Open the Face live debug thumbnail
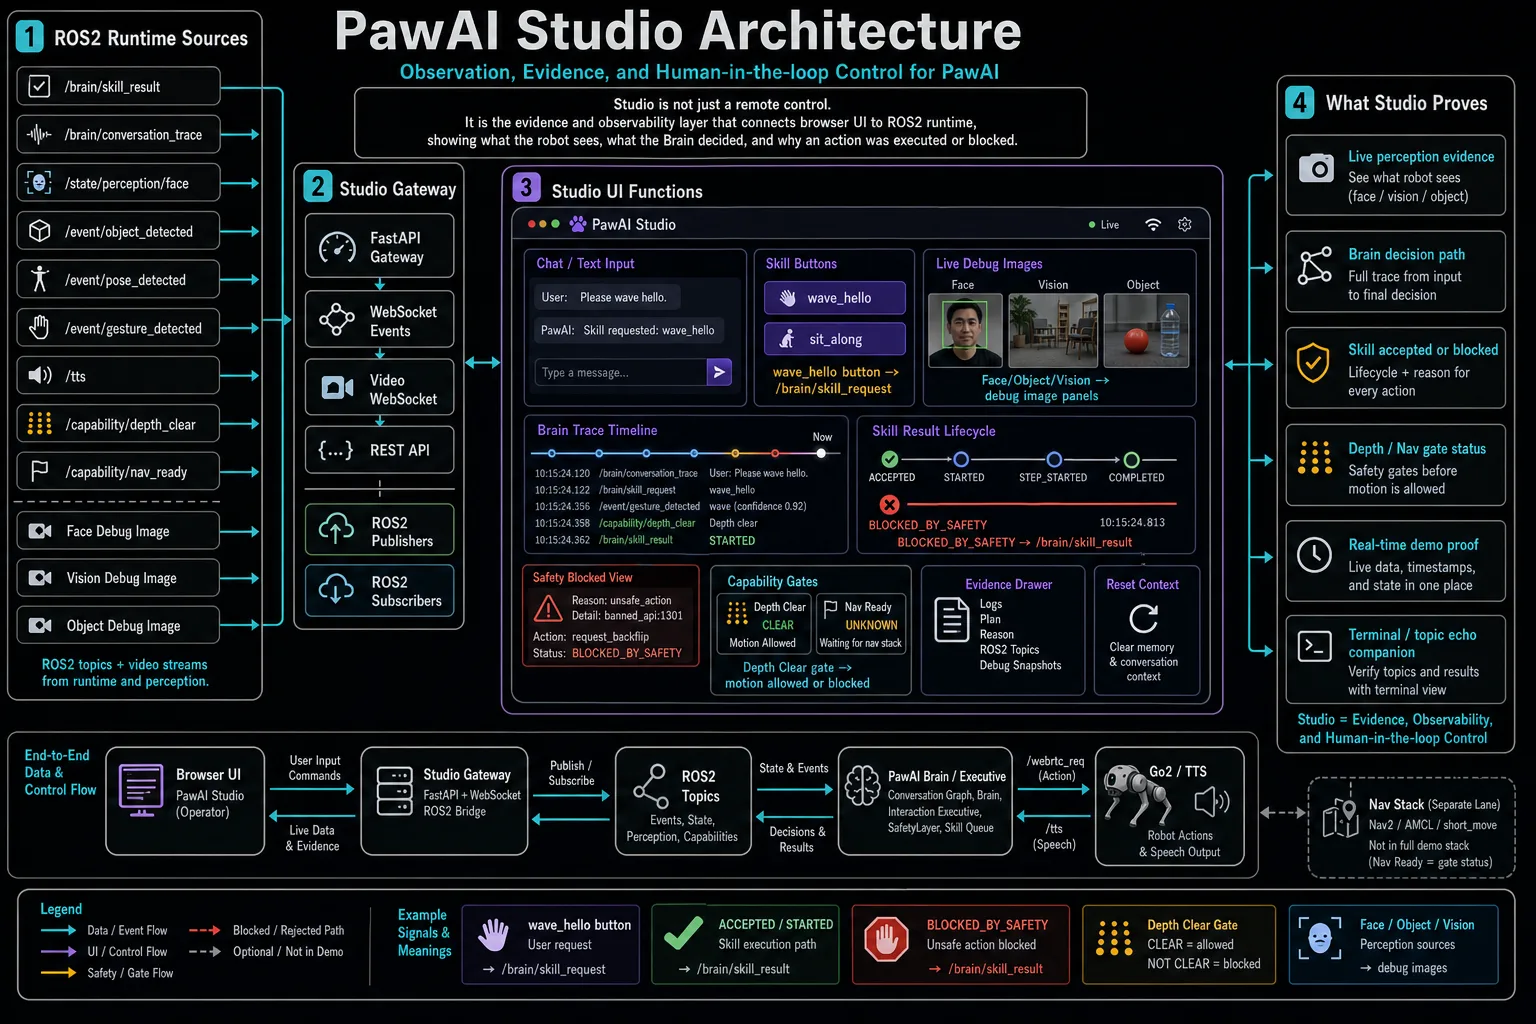 (x=965, y=331)
